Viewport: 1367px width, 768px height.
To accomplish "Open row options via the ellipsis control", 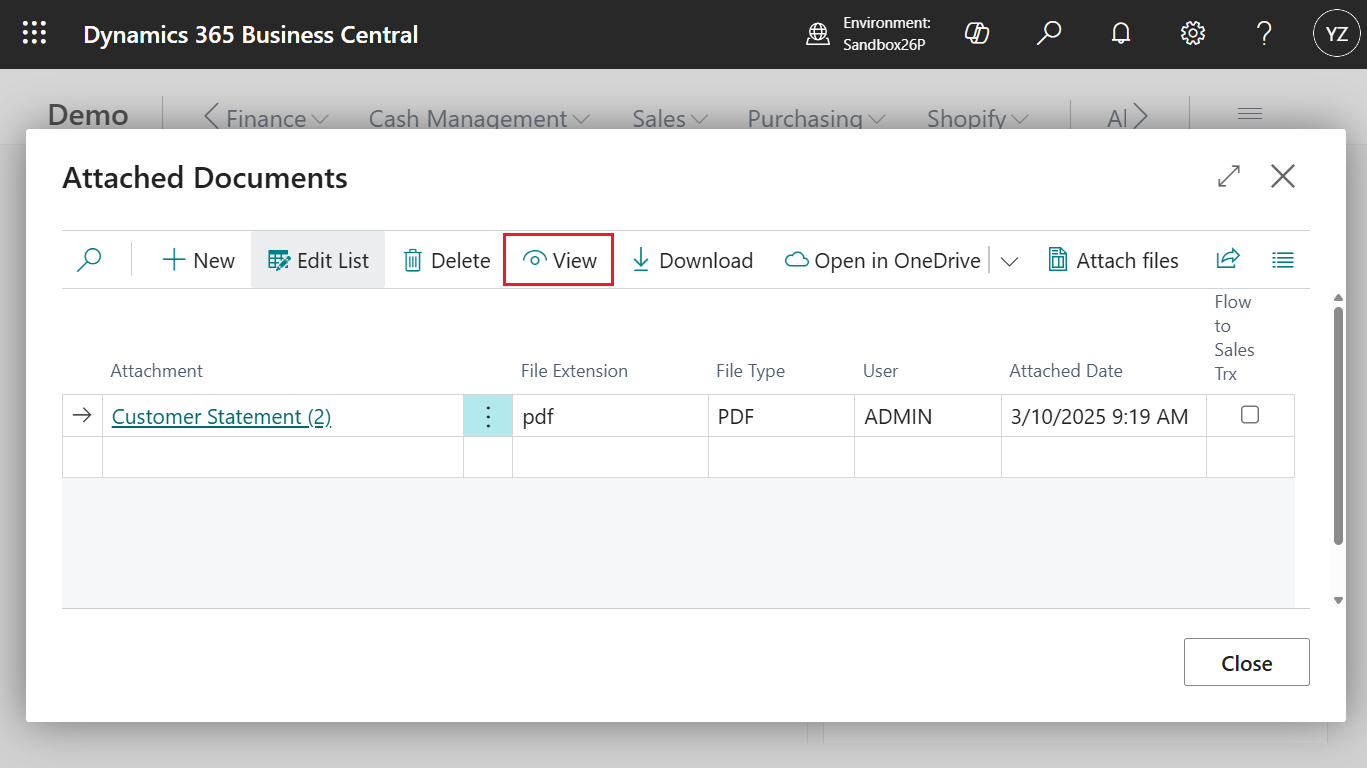I will (487, 416).
